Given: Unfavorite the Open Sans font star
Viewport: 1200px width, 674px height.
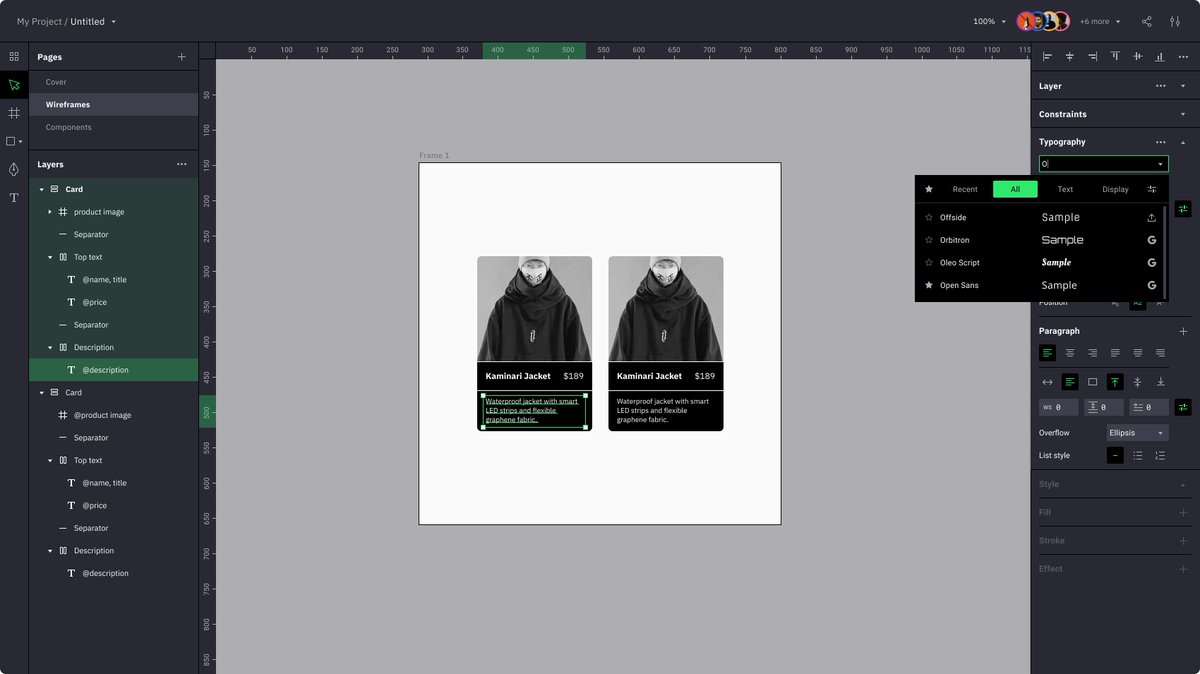Looking at the screenshot, I should (929, 285).
